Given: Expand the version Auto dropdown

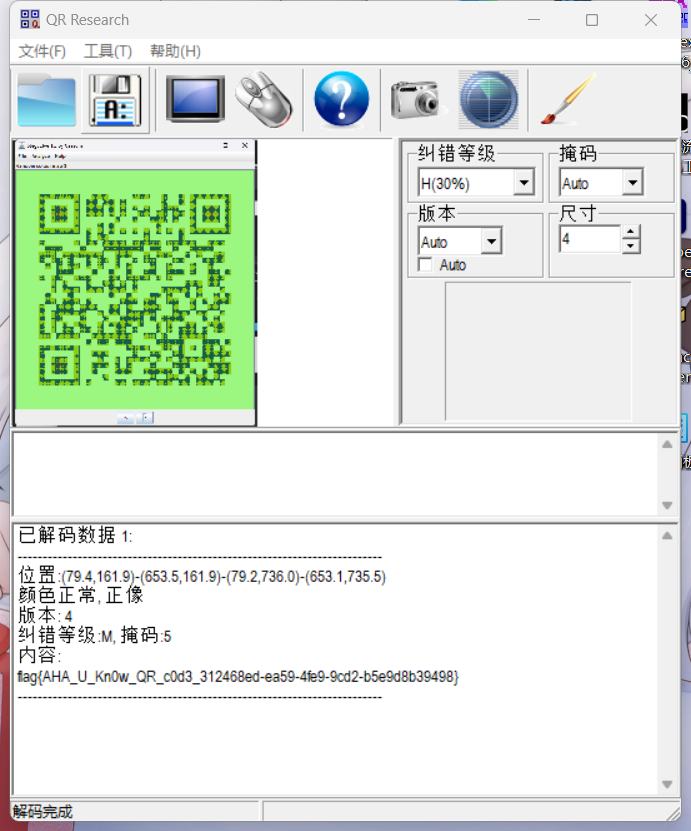Looking at the screenshot, I should click(490, 242).
